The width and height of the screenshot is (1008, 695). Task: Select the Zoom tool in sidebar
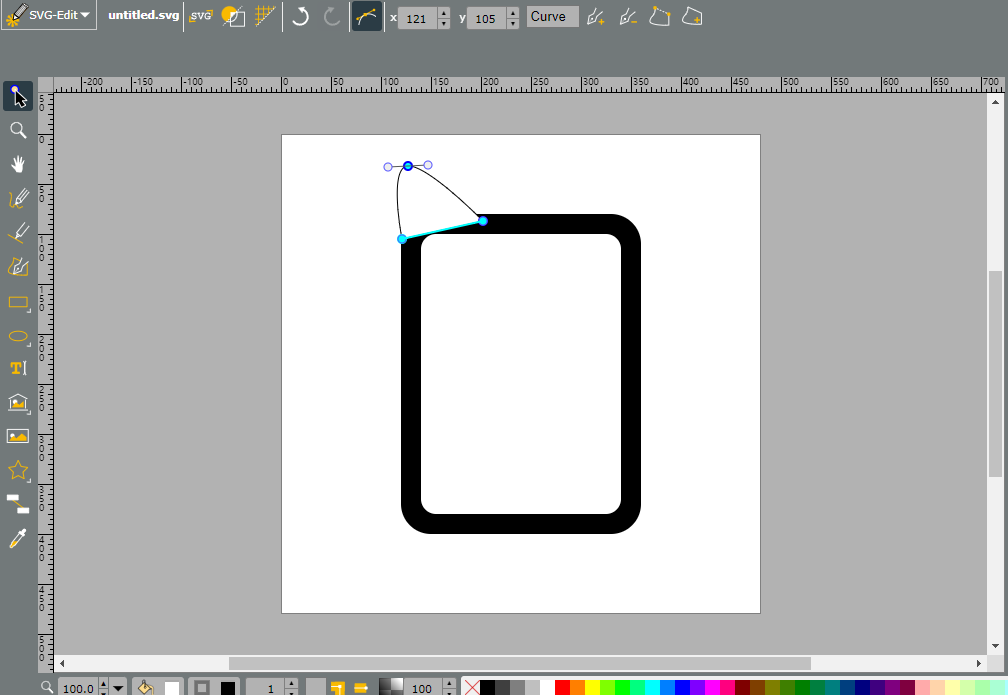pyautogui.click(x=18, y=131)
